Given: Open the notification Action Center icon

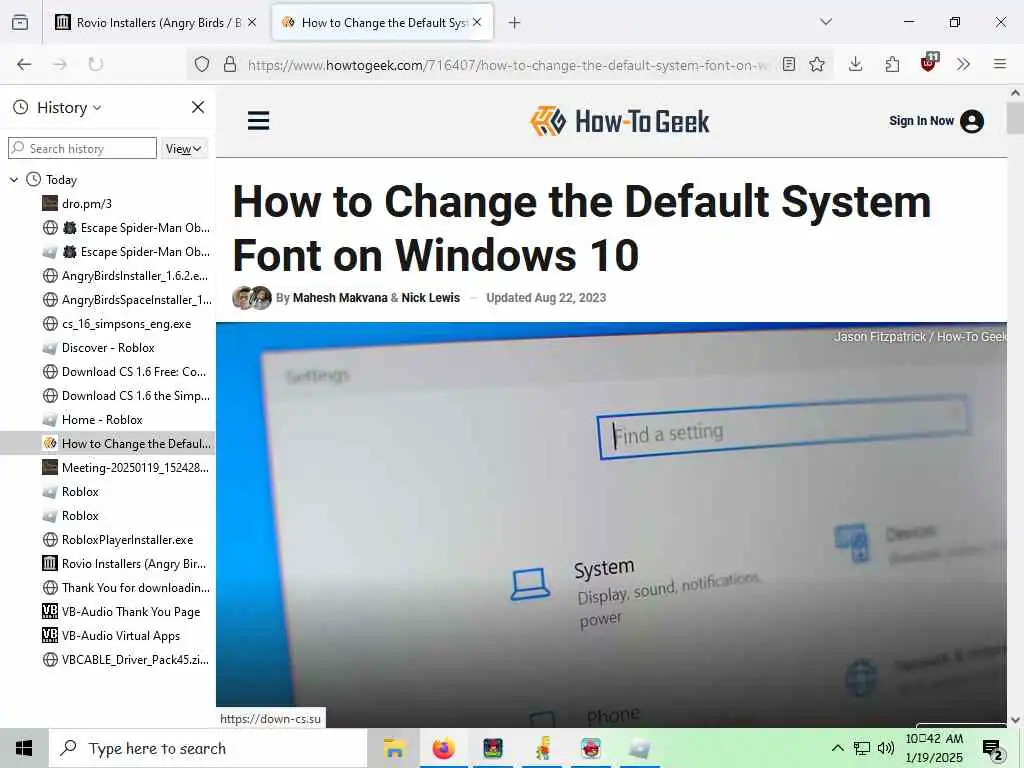Looking at the screenshot, I should (992, 749).
